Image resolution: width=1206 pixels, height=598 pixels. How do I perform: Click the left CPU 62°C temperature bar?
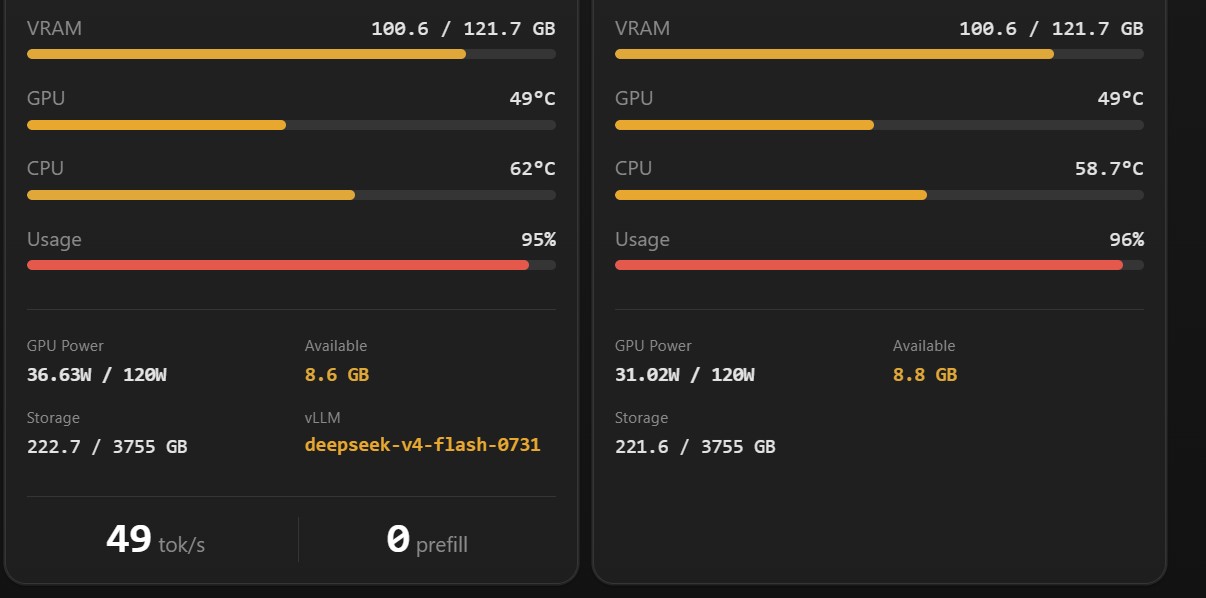tap(291, 195)
